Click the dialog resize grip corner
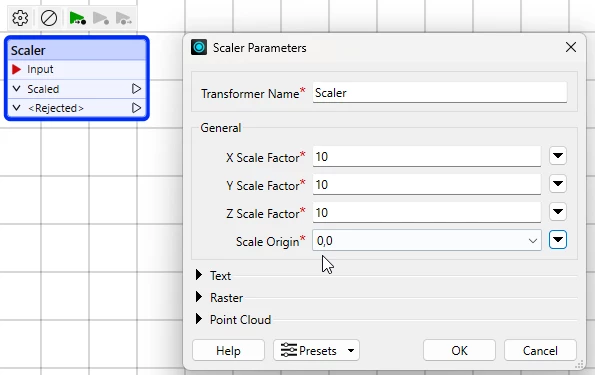The image size is (595, 375). [579, 365]
